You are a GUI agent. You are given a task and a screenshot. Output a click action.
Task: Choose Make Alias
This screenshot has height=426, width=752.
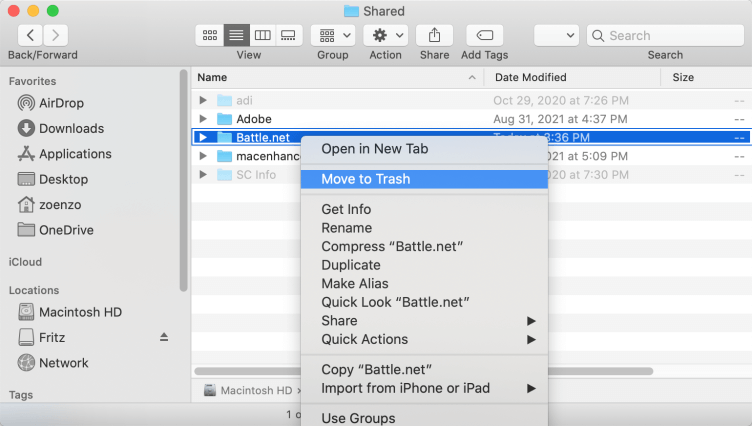pyautogui.click(x=424, y=284)
